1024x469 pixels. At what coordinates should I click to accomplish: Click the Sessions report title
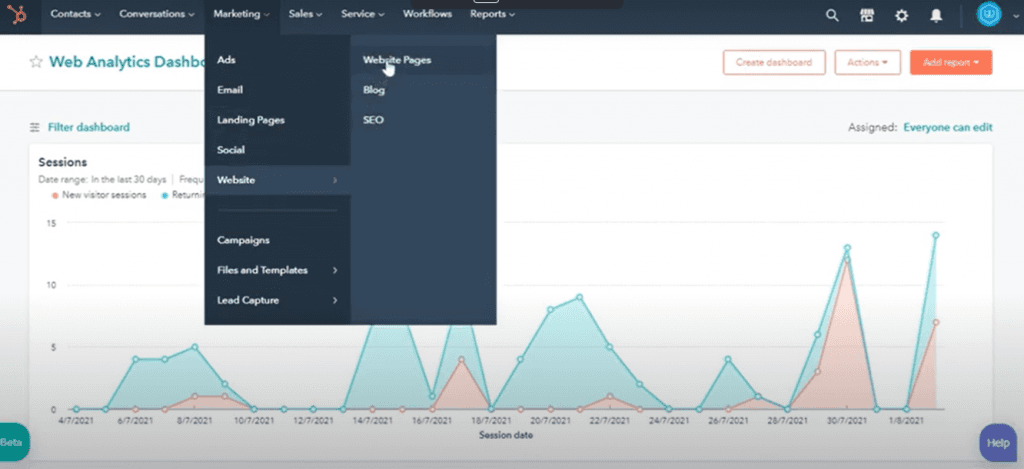click(63, 162)
